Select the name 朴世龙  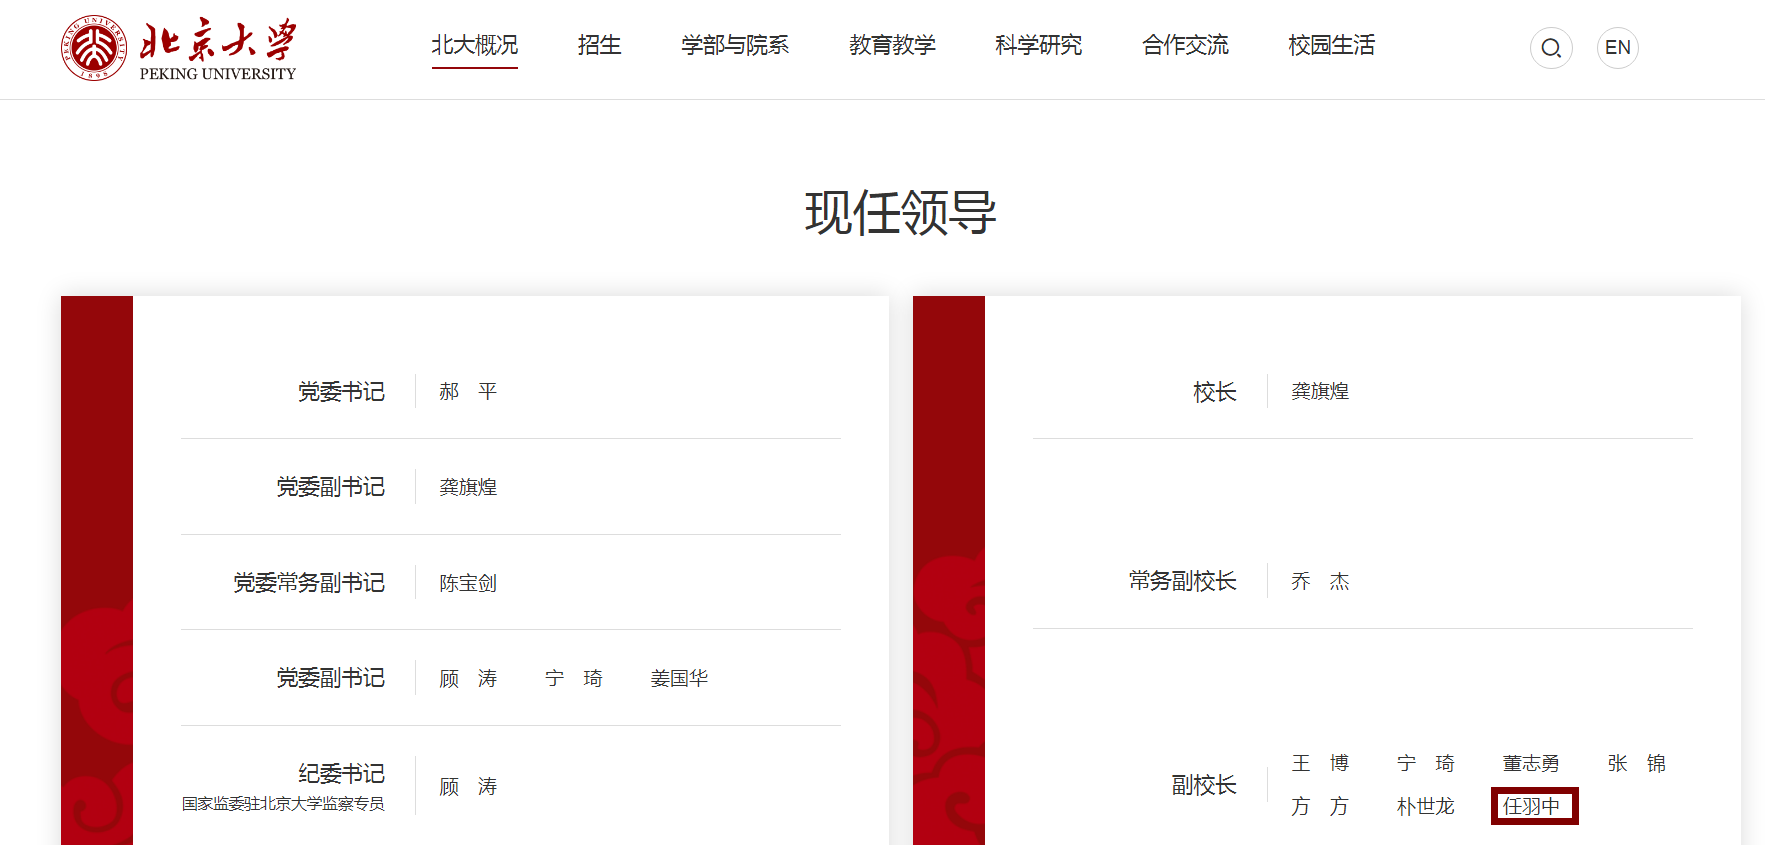point(1426,806)
